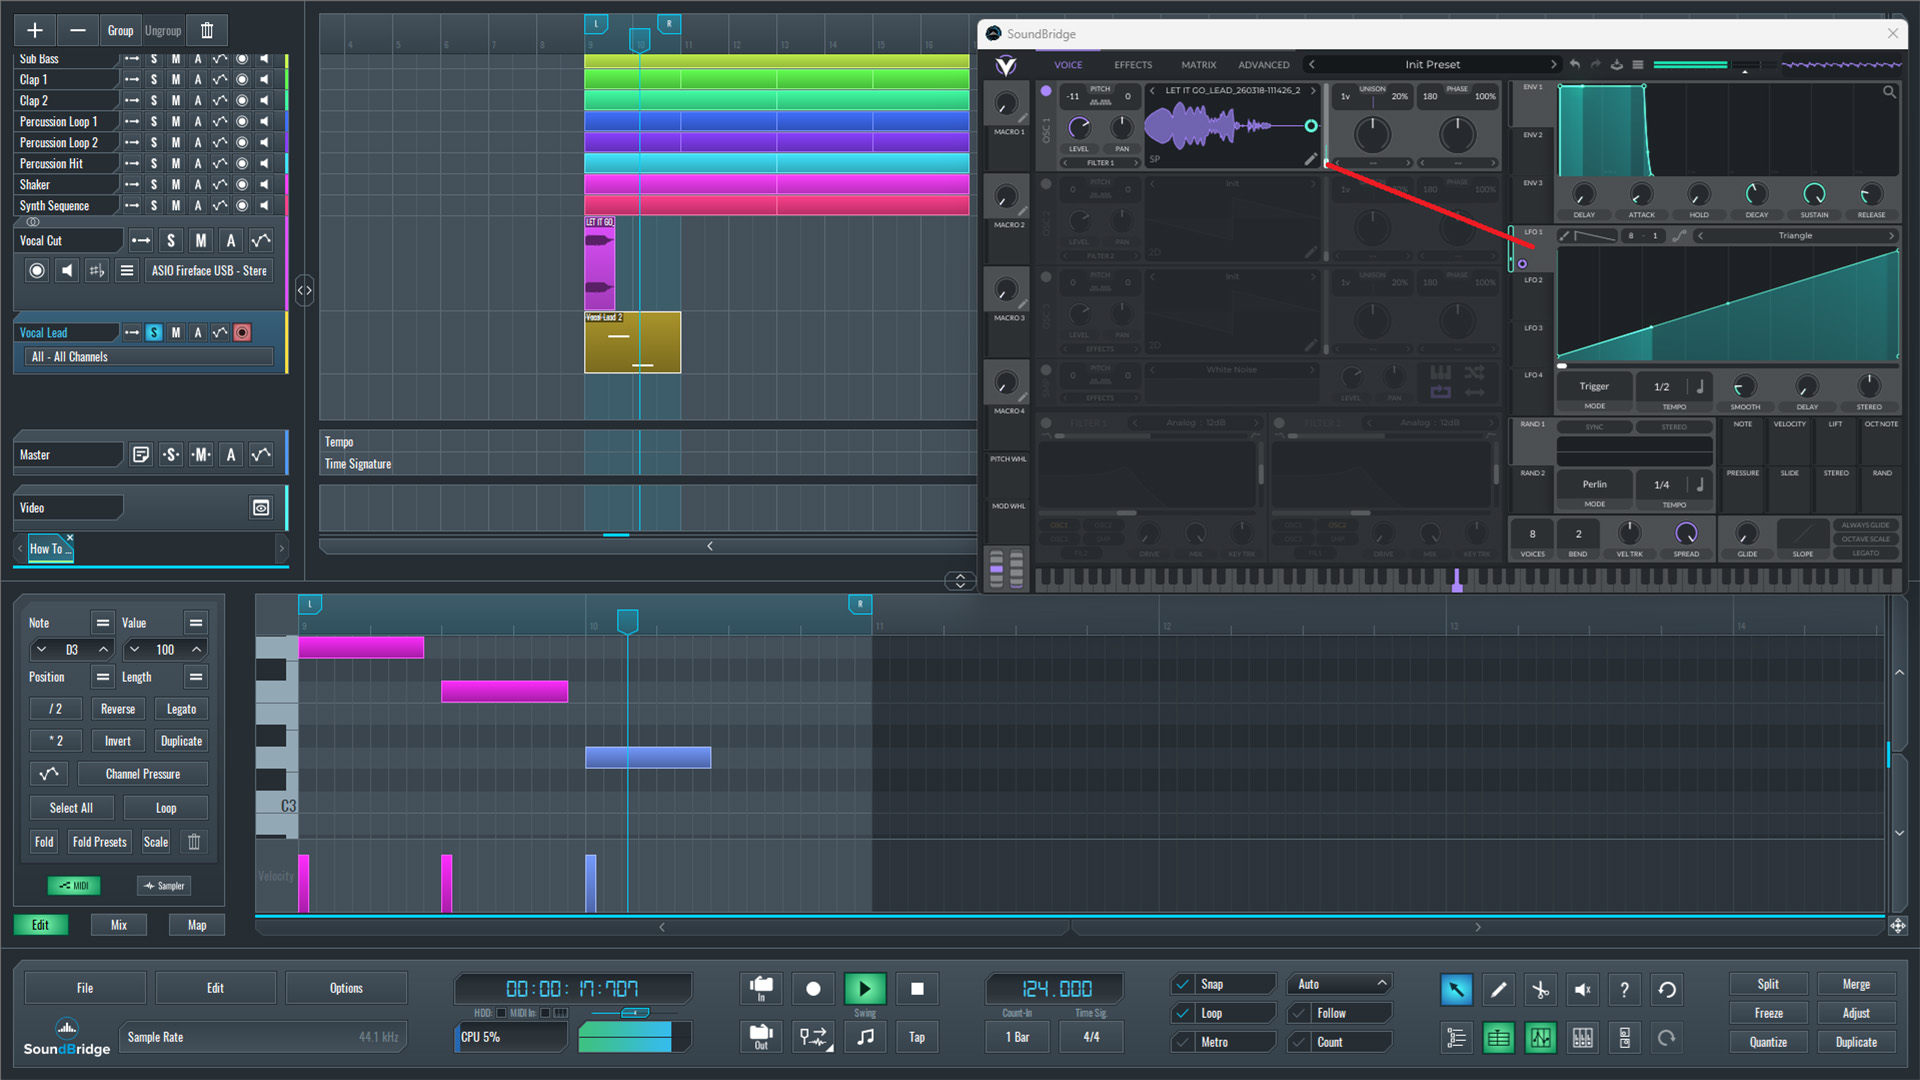Image resolution: width=1920 pixels, height=1080 pixels.
Task: Toggle OSC 1 power dot in Vital
Action: tap(1046, 91)
